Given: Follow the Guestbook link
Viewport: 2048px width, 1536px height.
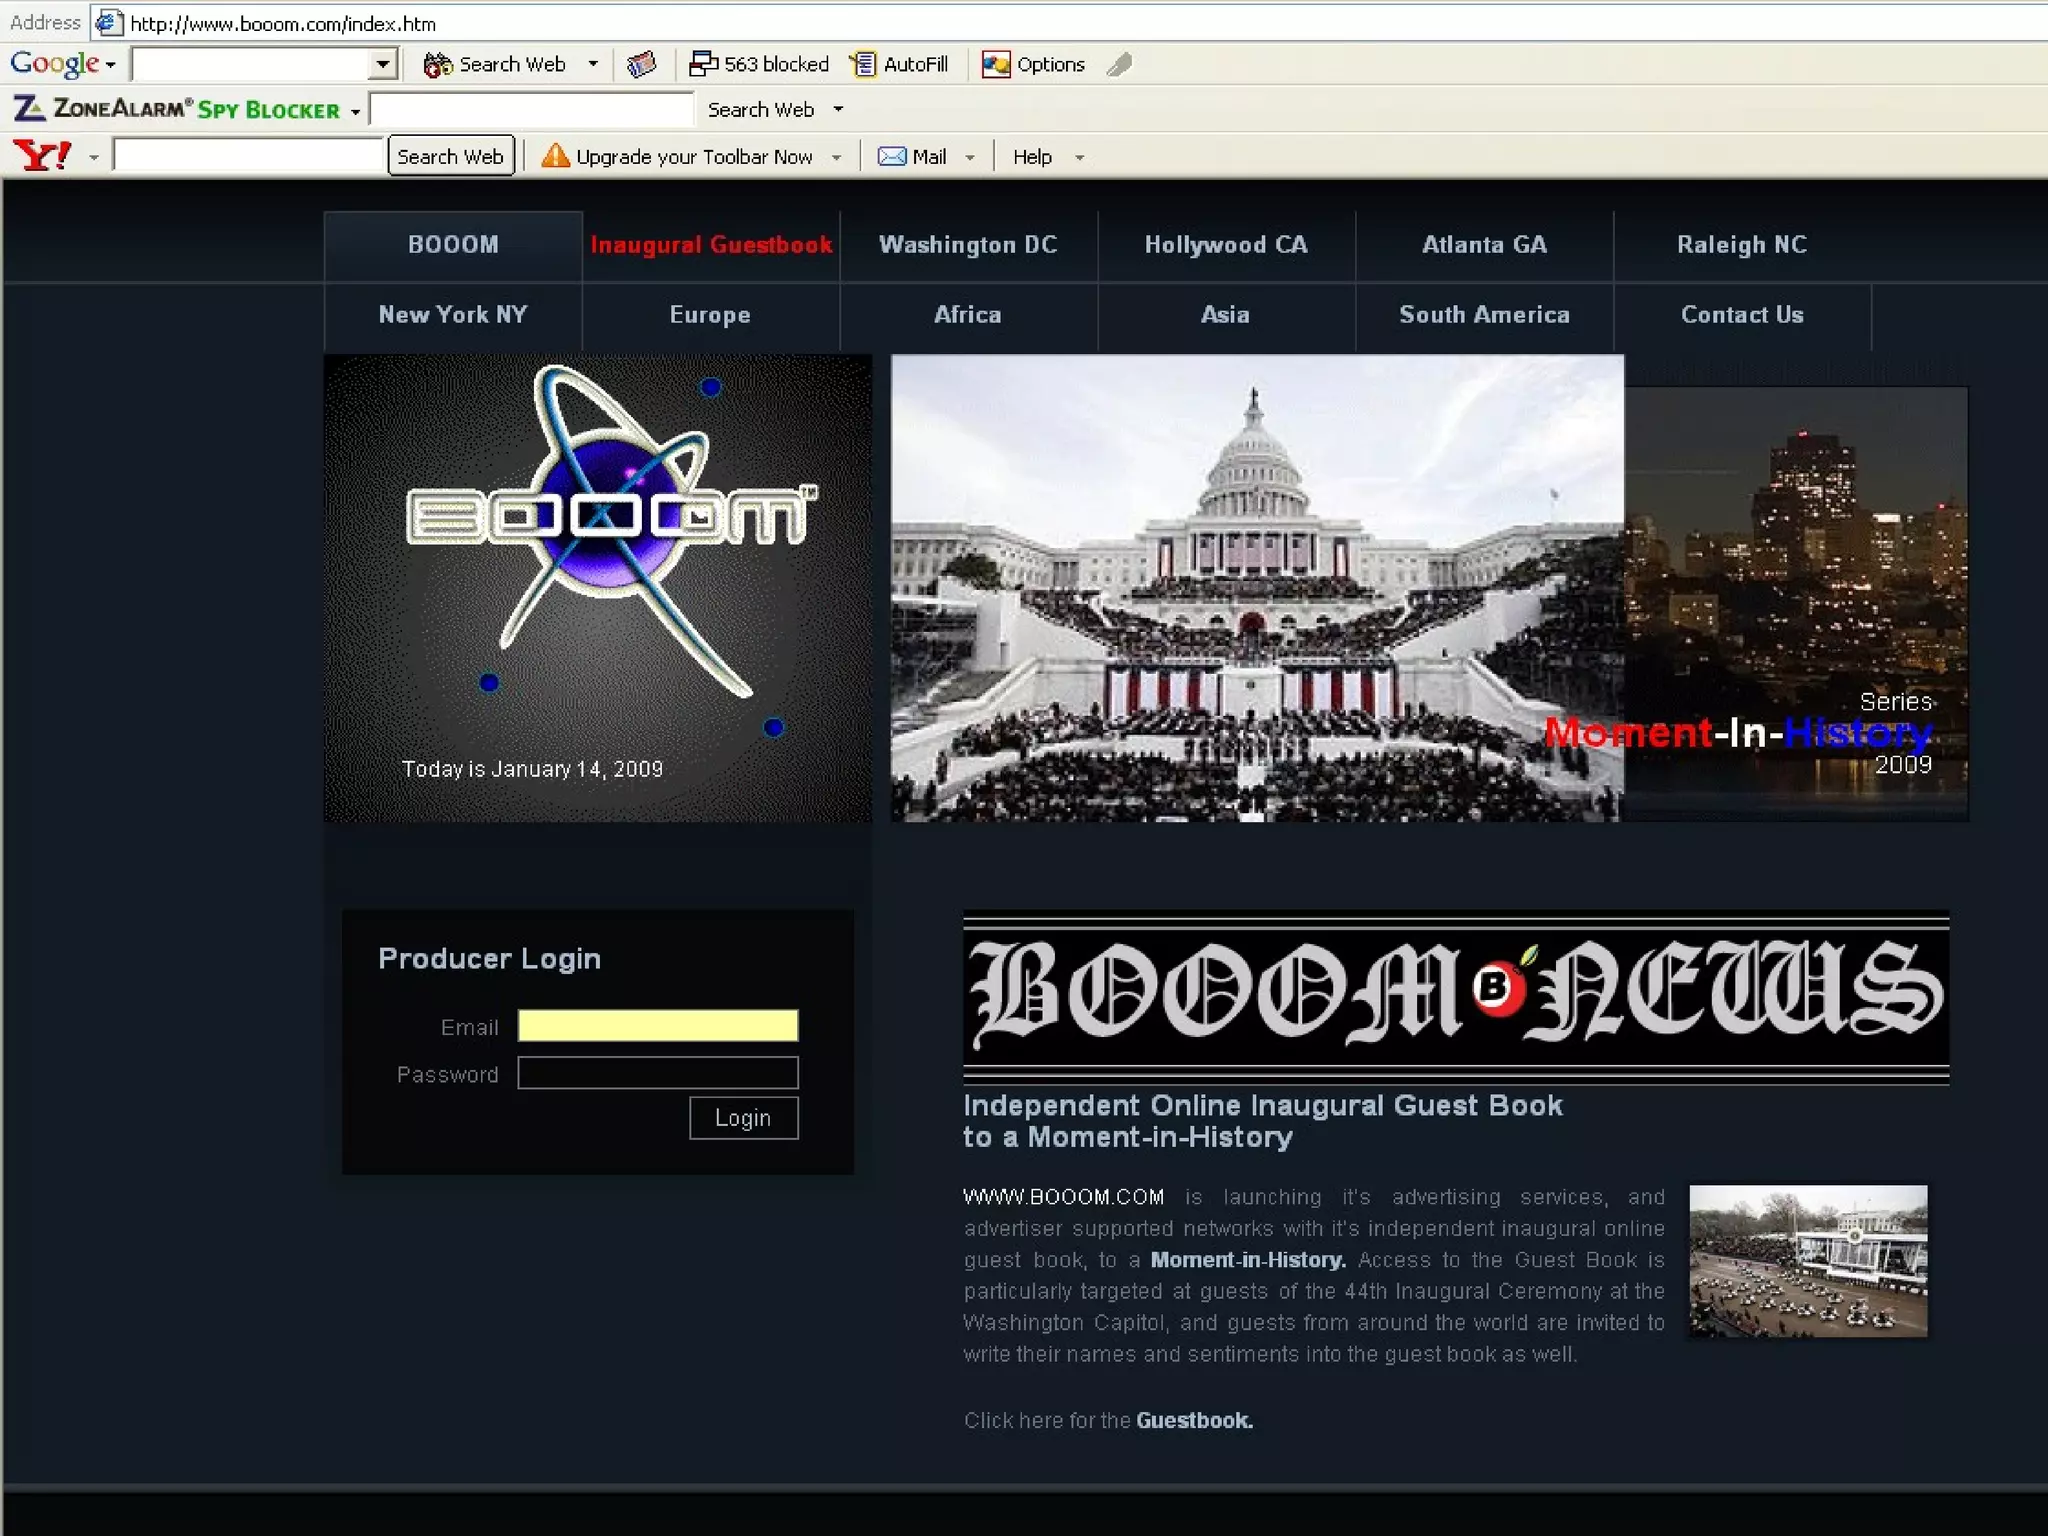Looking at the screenshot, I should click(1194, 1420).
